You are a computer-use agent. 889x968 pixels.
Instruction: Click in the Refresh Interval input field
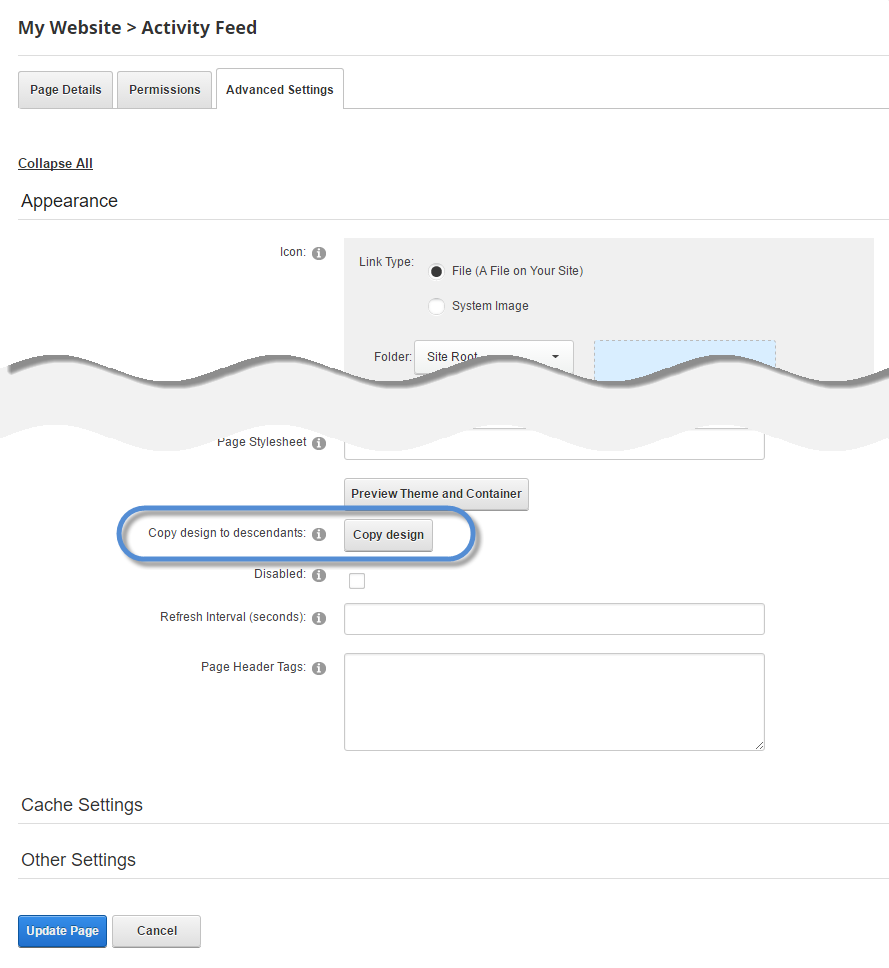(554, 619)
